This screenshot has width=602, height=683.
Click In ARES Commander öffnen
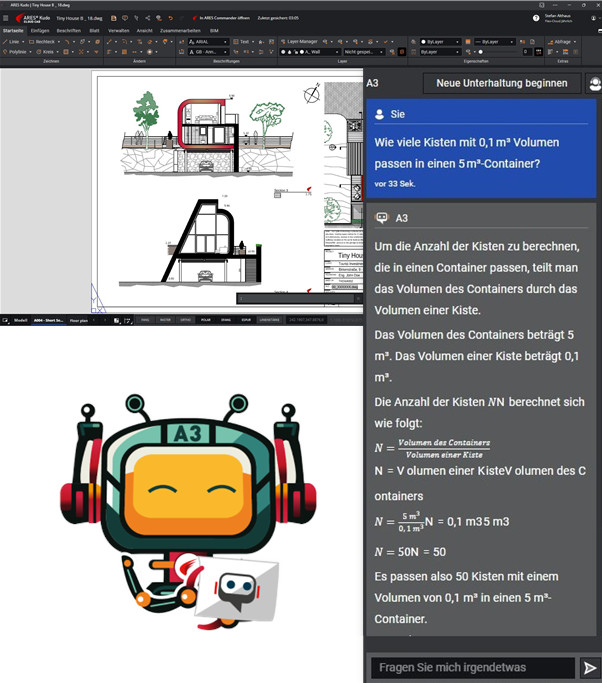221,18
